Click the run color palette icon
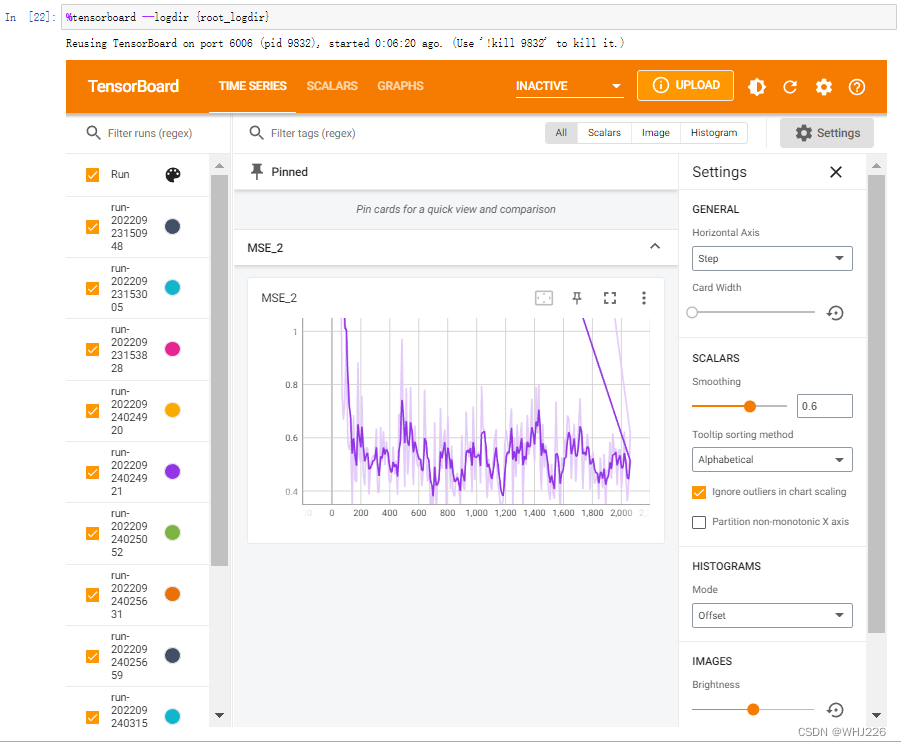901x746 pixels. coord(173,175)
